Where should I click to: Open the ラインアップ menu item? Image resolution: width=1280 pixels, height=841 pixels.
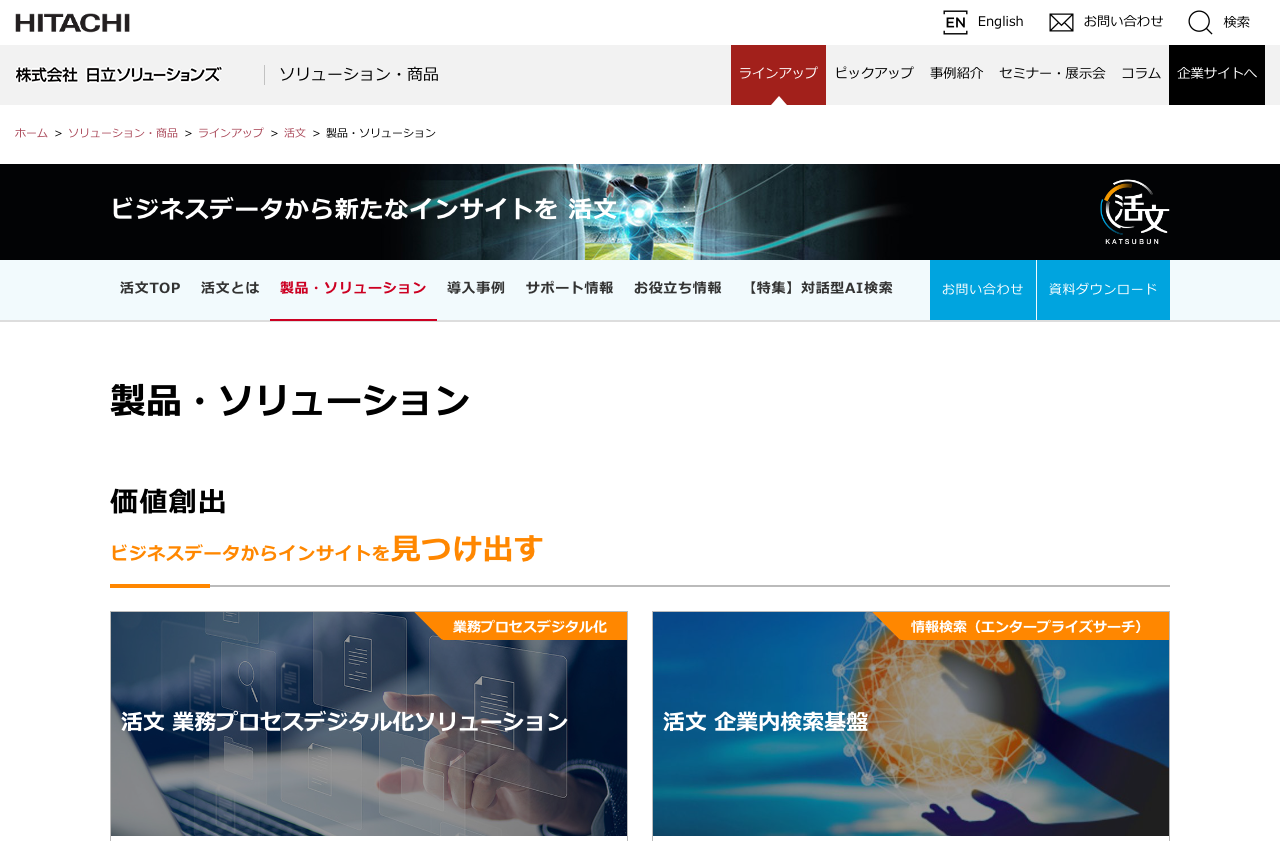(x=778, y=73)
